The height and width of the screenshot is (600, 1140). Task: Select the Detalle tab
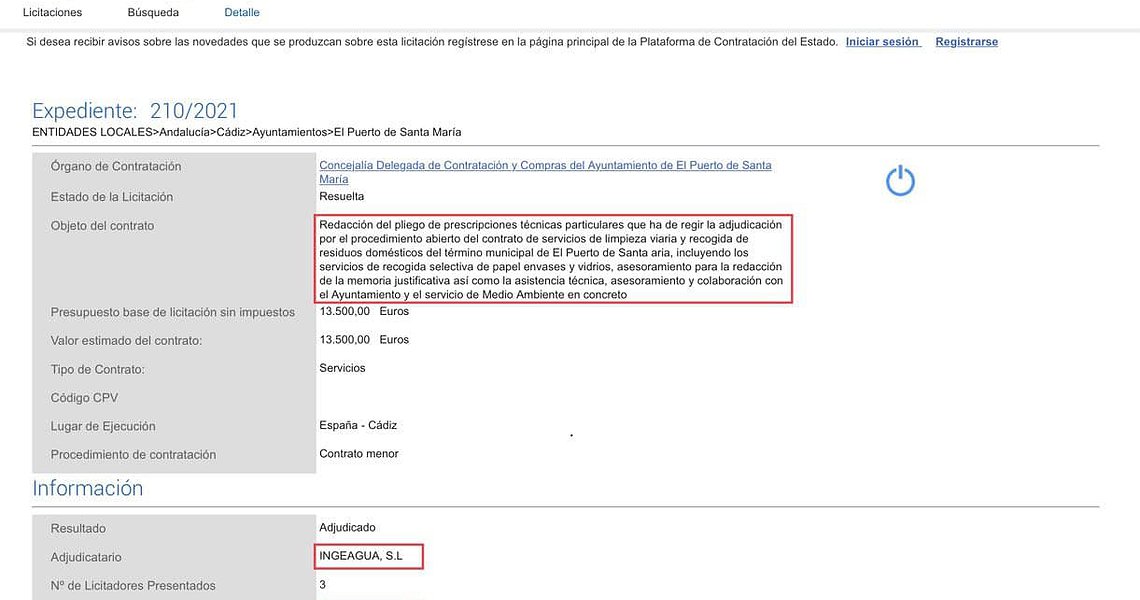tap(242, 13)
